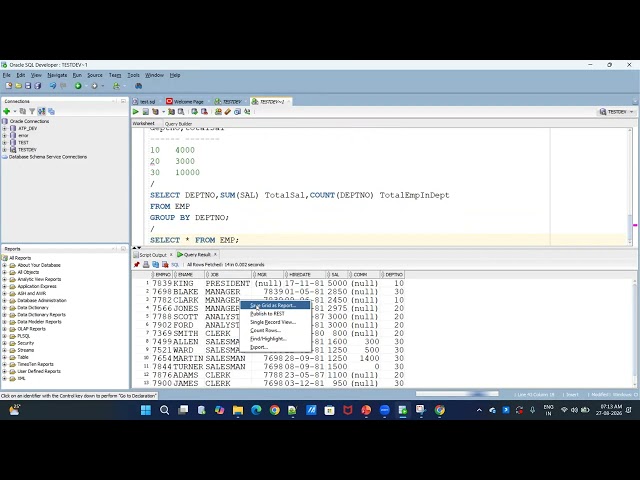Open the new connection dropdown arrow
640x480 pixels.
[x=15, y=111]
